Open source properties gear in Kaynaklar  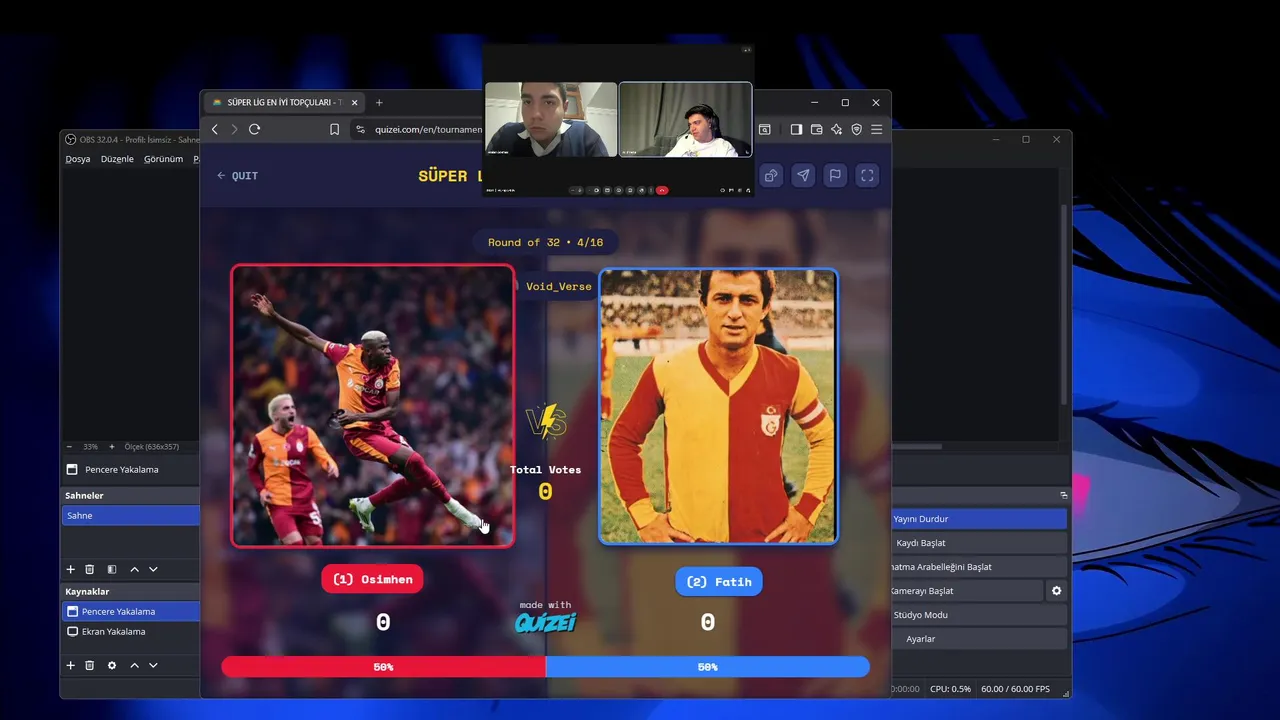(x=112, y=665)
